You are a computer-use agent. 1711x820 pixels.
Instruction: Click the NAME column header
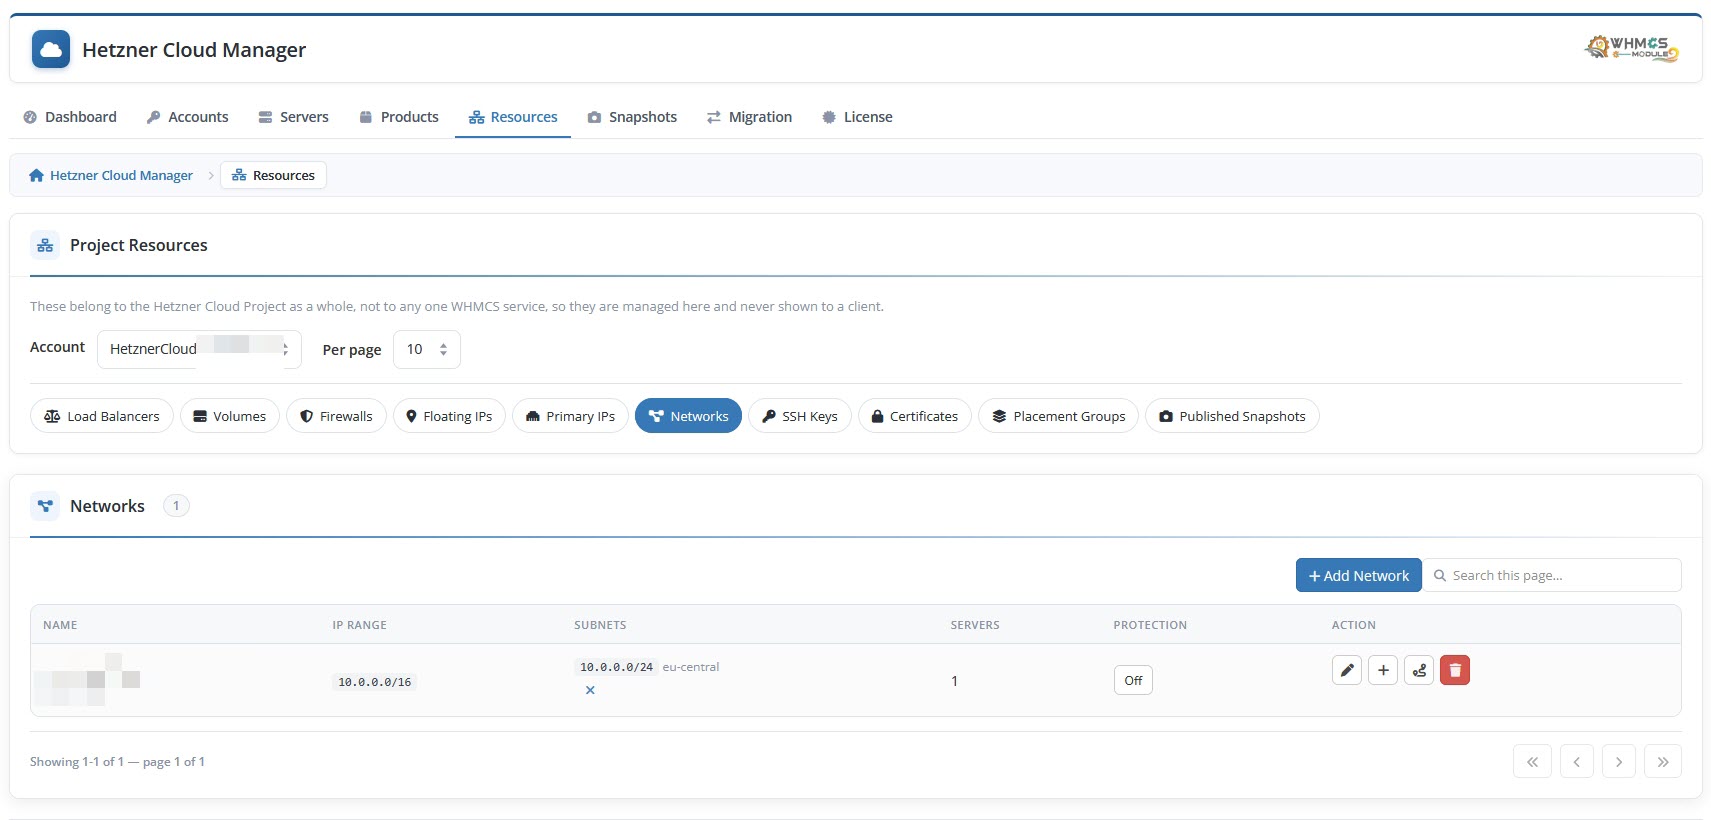[60, 625]
